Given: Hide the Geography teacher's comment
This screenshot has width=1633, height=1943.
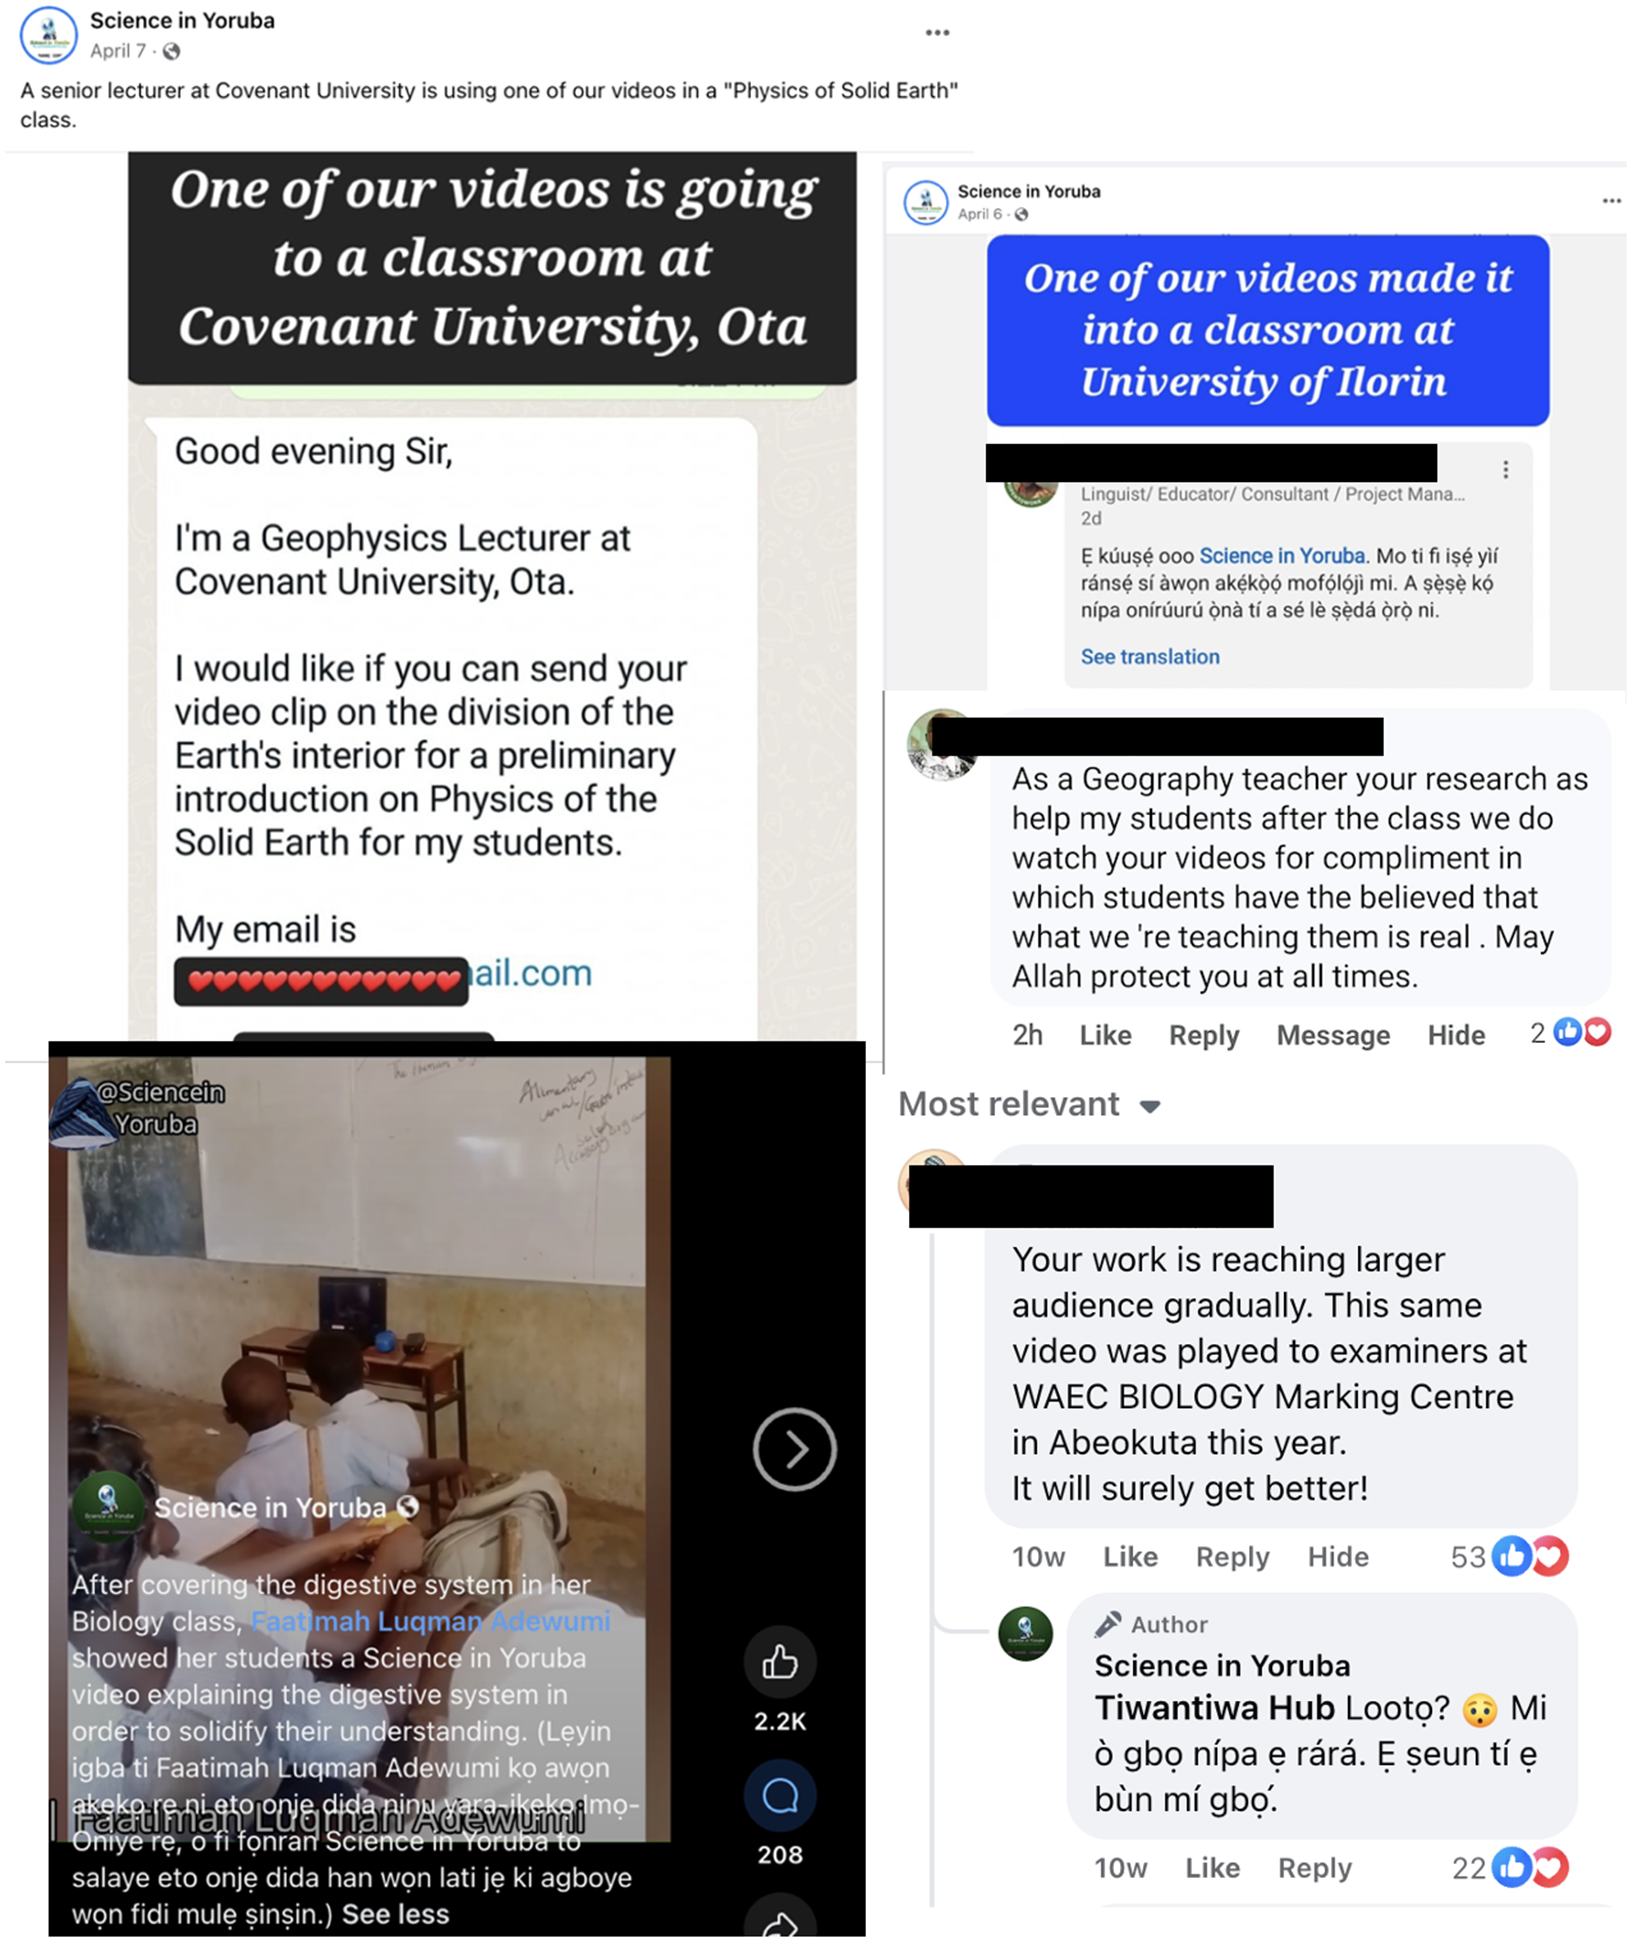Looking at the screenshot, I should [1456, 1035].
